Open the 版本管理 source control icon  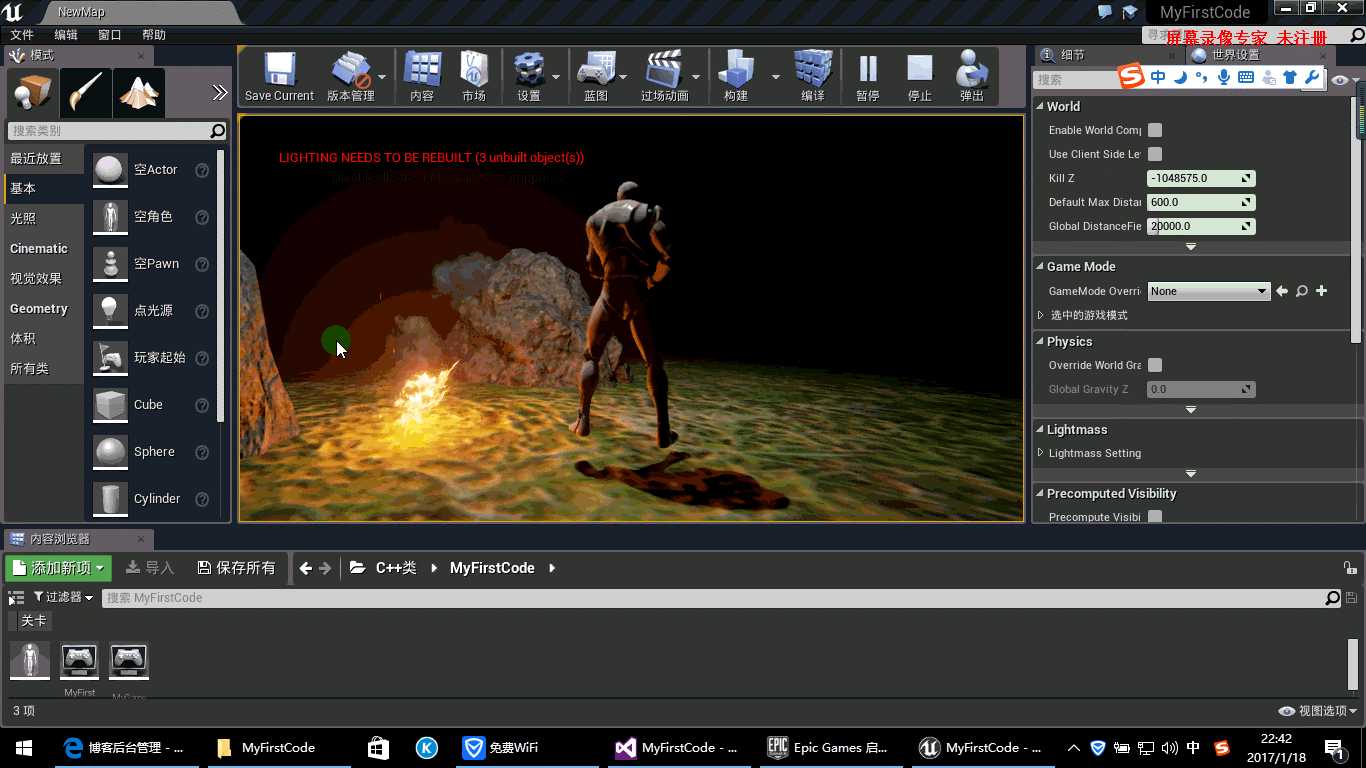pyautogui.click(x=351, y=76)
